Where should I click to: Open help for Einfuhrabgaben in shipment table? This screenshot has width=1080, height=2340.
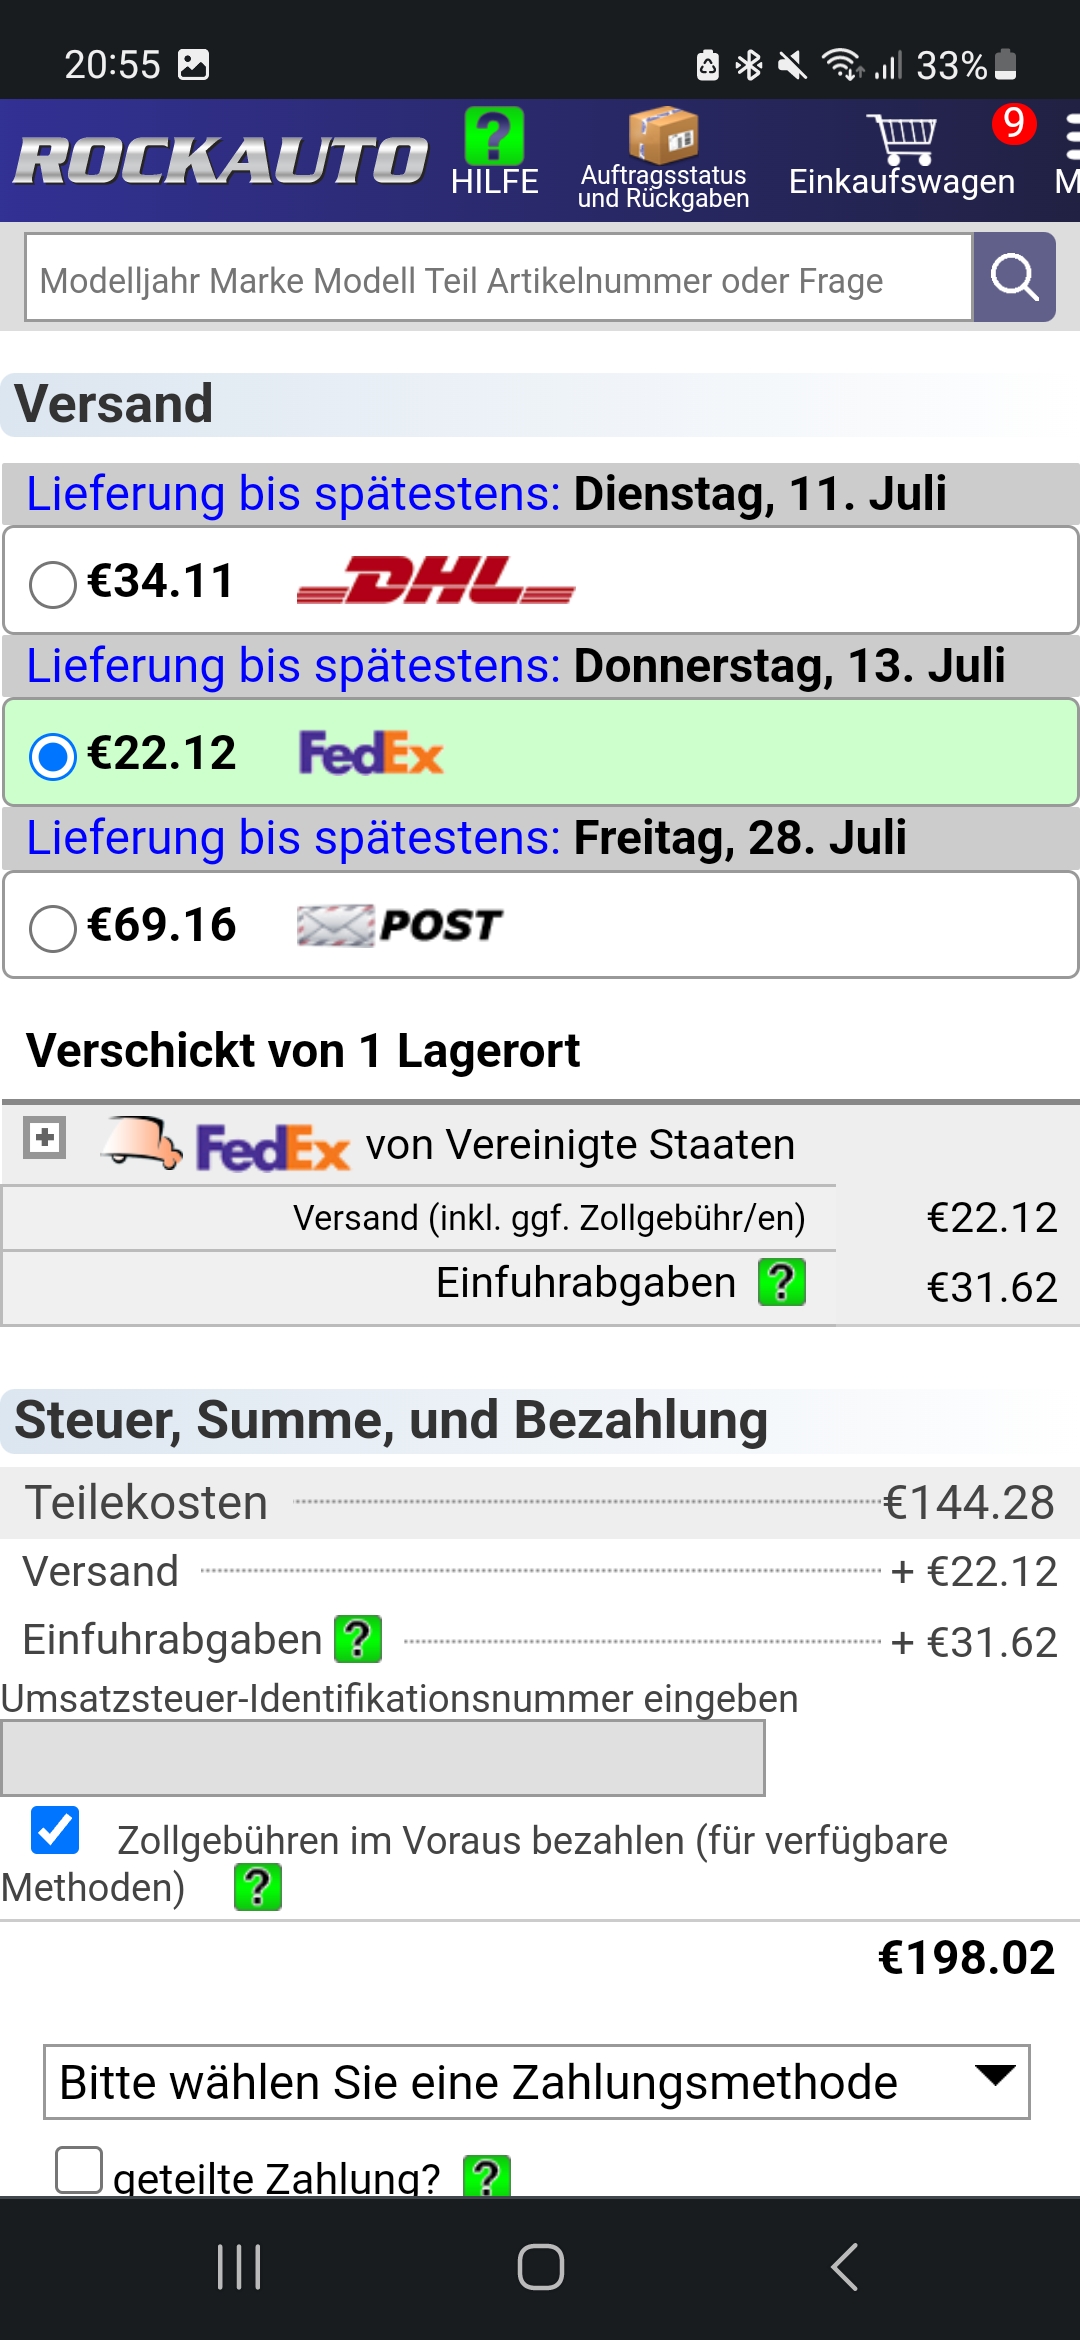point(782,1283)
